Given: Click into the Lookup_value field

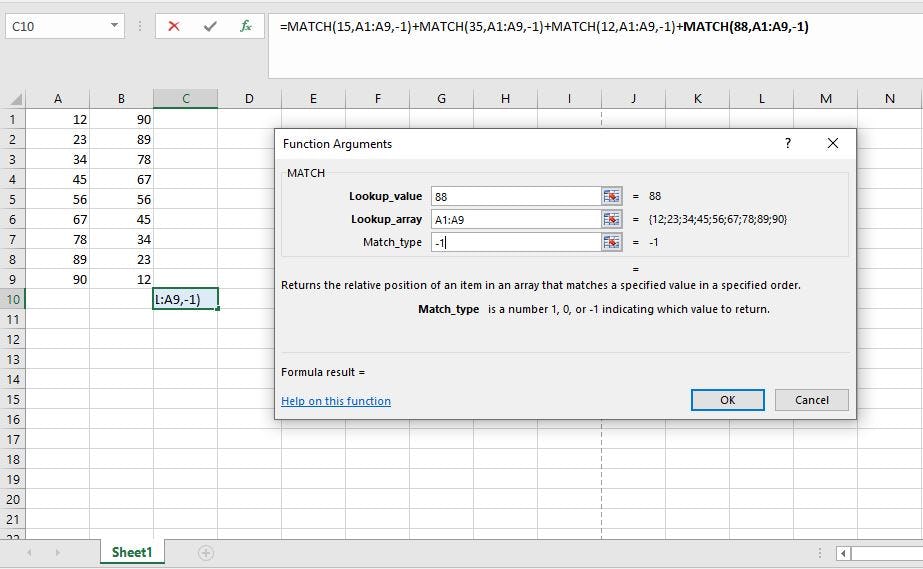Looking at the screenshot, I should pyautogui.click(x=516, y=196).
